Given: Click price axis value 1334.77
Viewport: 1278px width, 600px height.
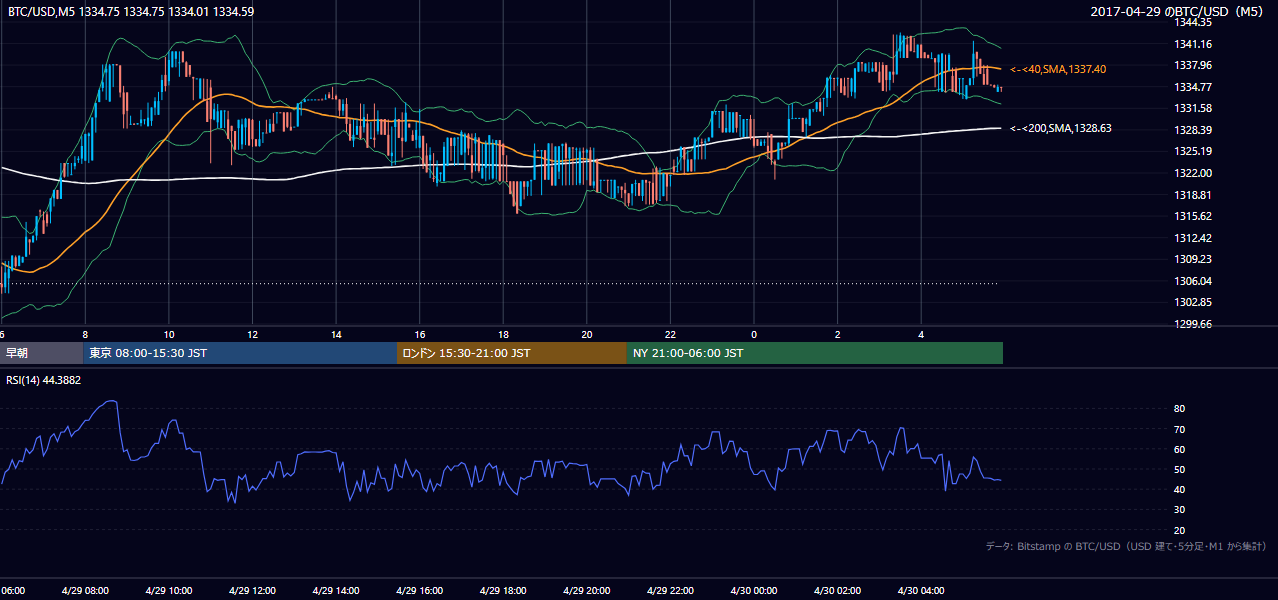Looking at the screenshot, I should pos(1194,87).
